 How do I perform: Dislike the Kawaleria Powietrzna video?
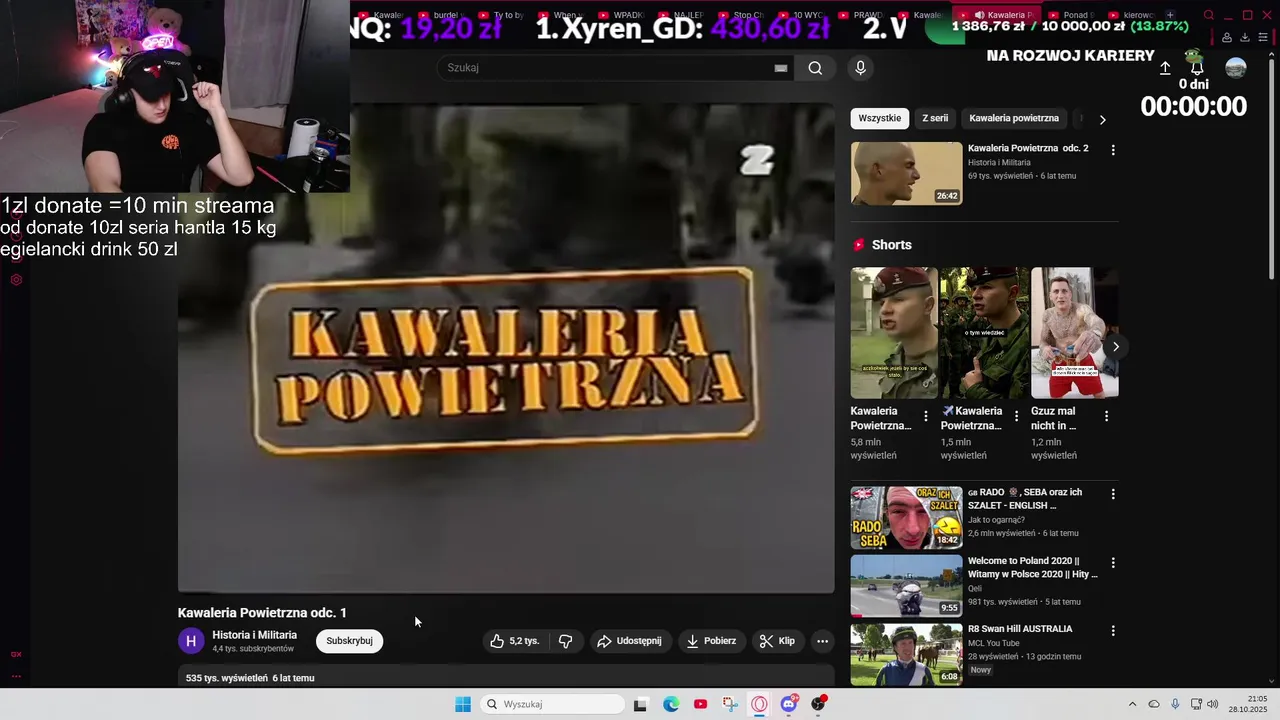(x=565, y=641)
